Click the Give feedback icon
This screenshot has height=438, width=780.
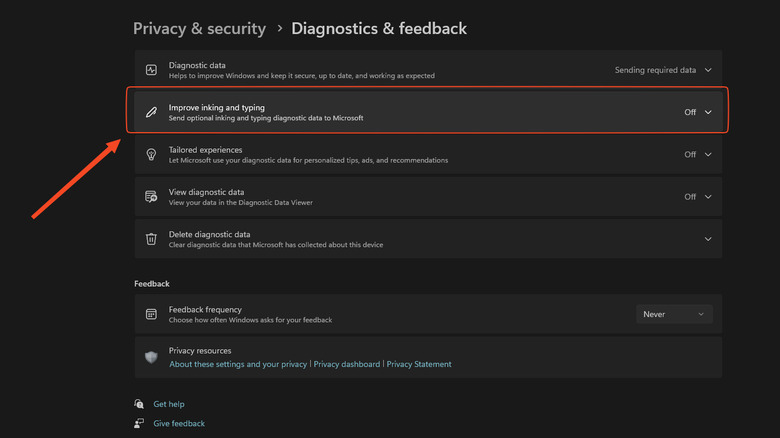(139, 423)
